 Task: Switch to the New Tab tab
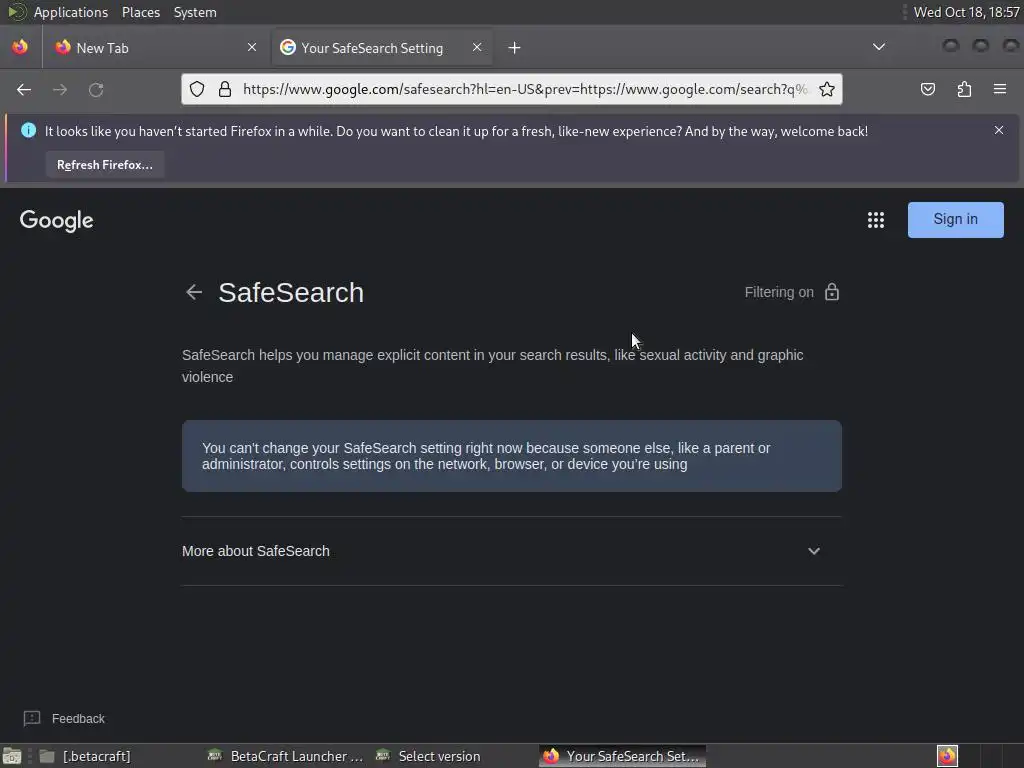(x=157, y=48)
